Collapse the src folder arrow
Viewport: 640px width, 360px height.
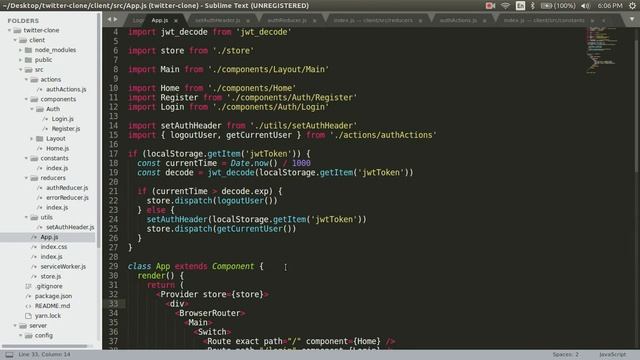tap(21, 69)
